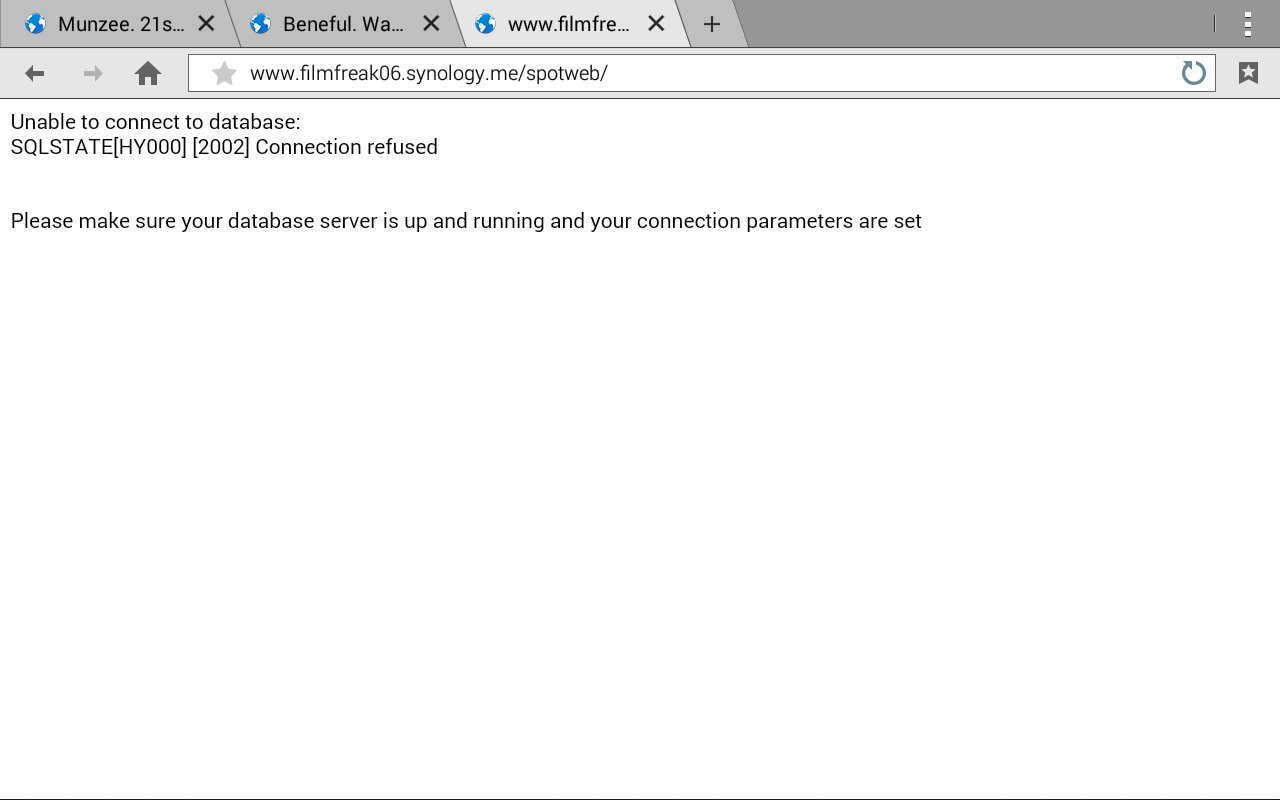The width and height of the screenshot is (1280, 800).
Task: Click the globe favicon on Beneful tab
Action: [260, 24]
